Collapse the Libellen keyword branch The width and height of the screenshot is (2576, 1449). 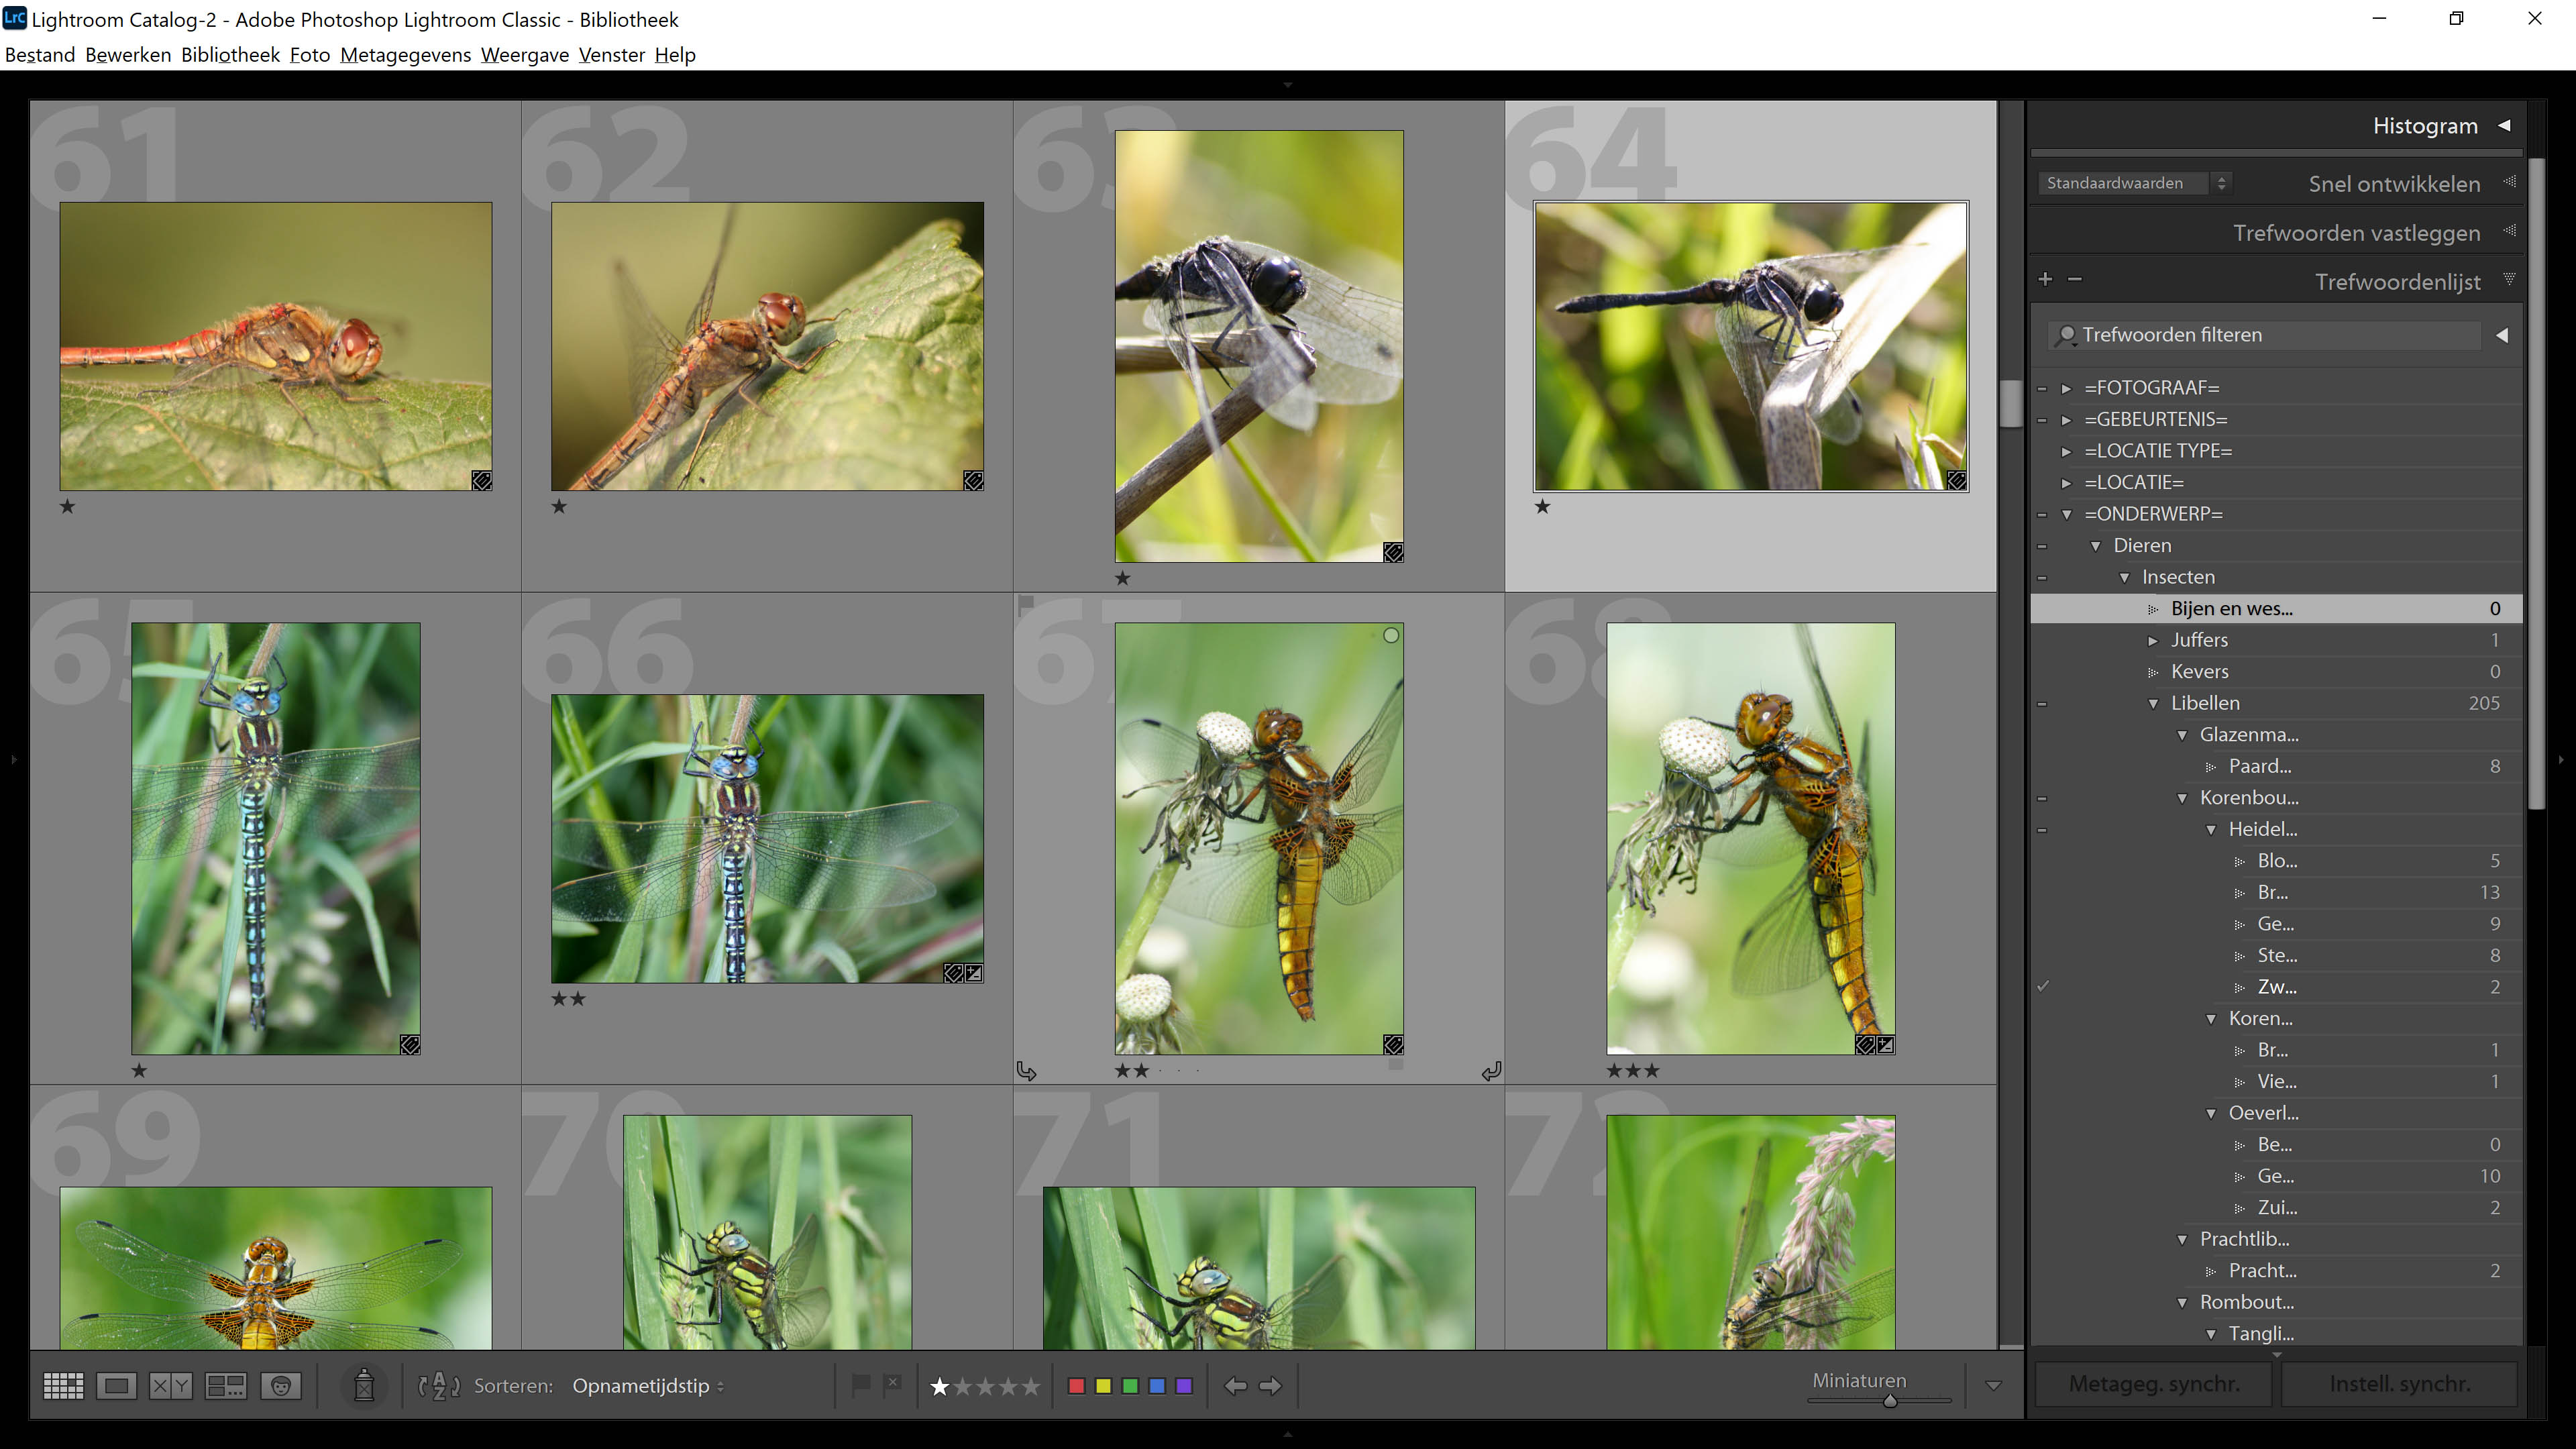2153,704
